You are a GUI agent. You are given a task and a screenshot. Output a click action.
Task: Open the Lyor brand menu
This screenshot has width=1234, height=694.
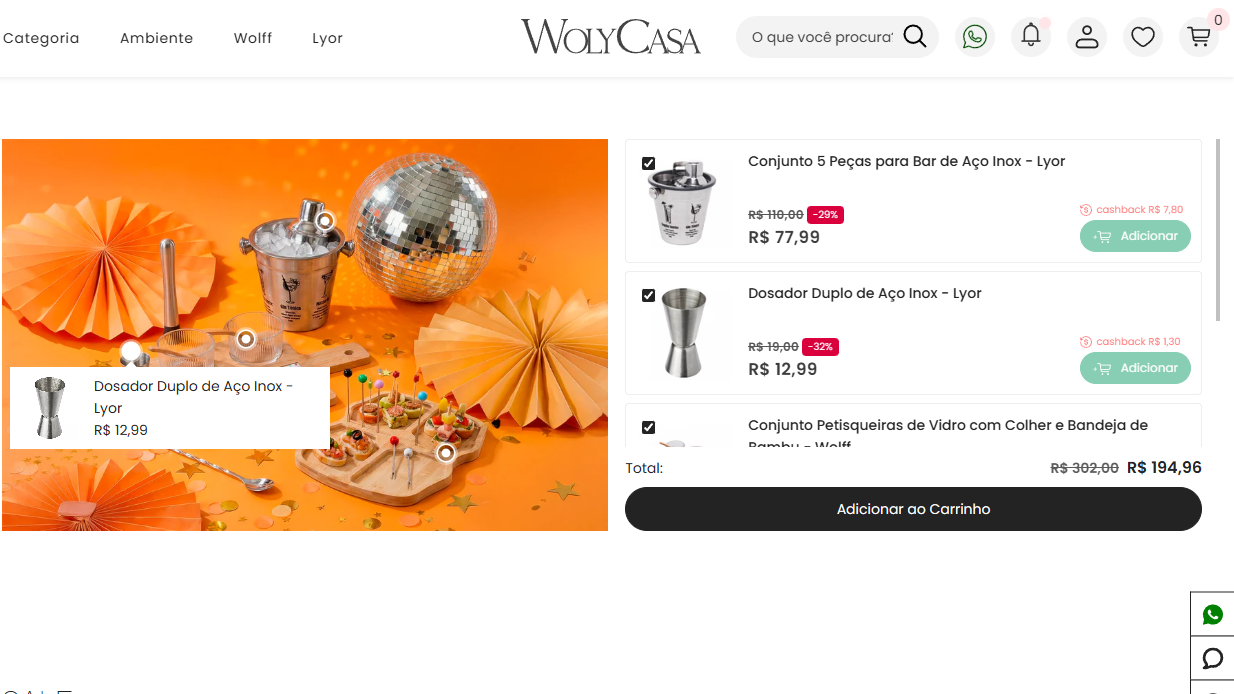pyautogui.click(x=327, y=38)
